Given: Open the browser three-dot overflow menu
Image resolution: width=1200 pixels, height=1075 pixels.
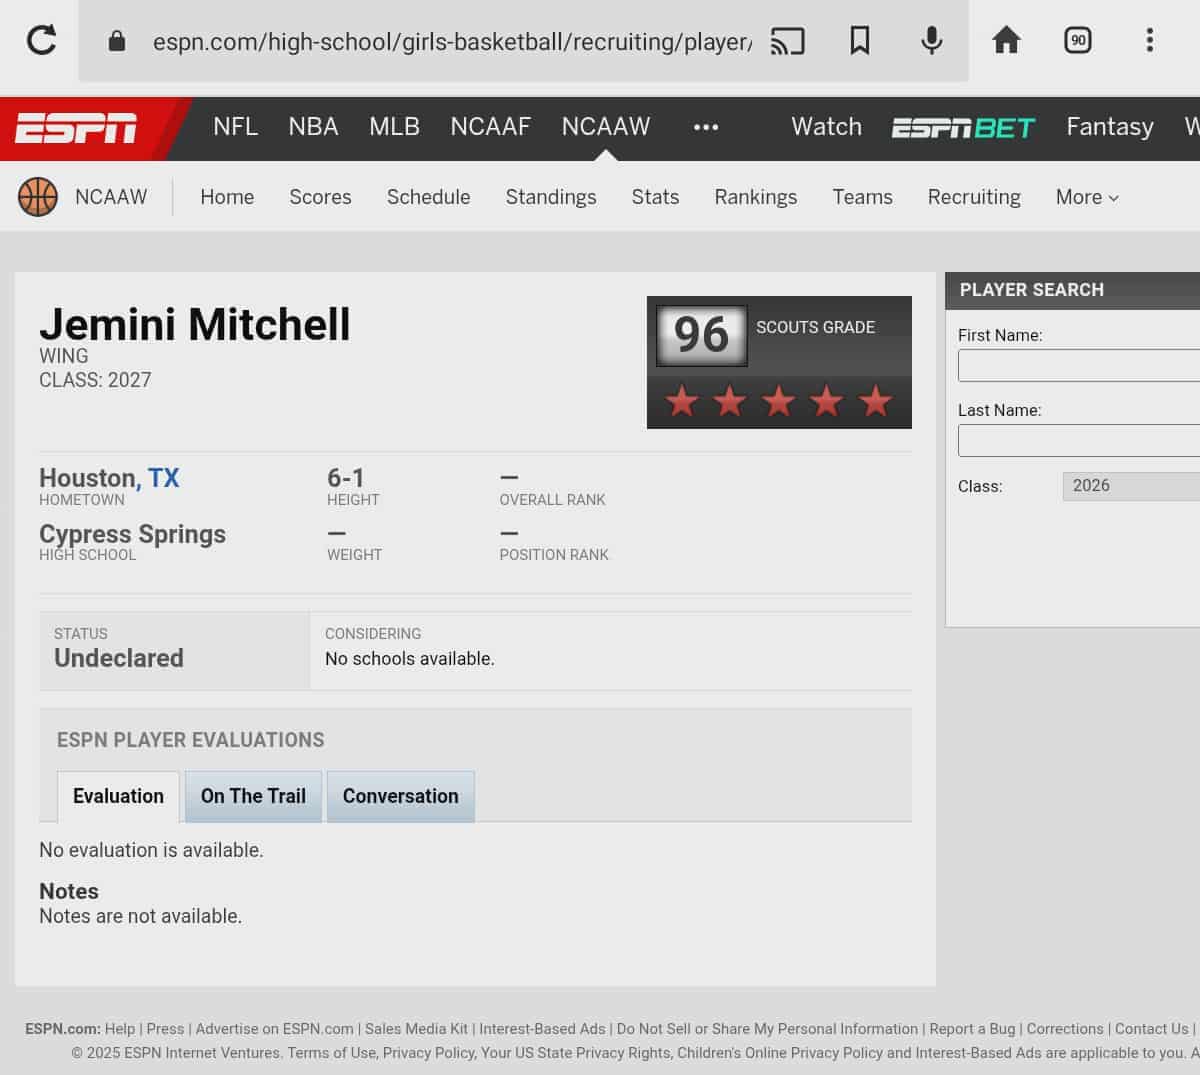Looking at the screenshot, I should pos(1149,41).
